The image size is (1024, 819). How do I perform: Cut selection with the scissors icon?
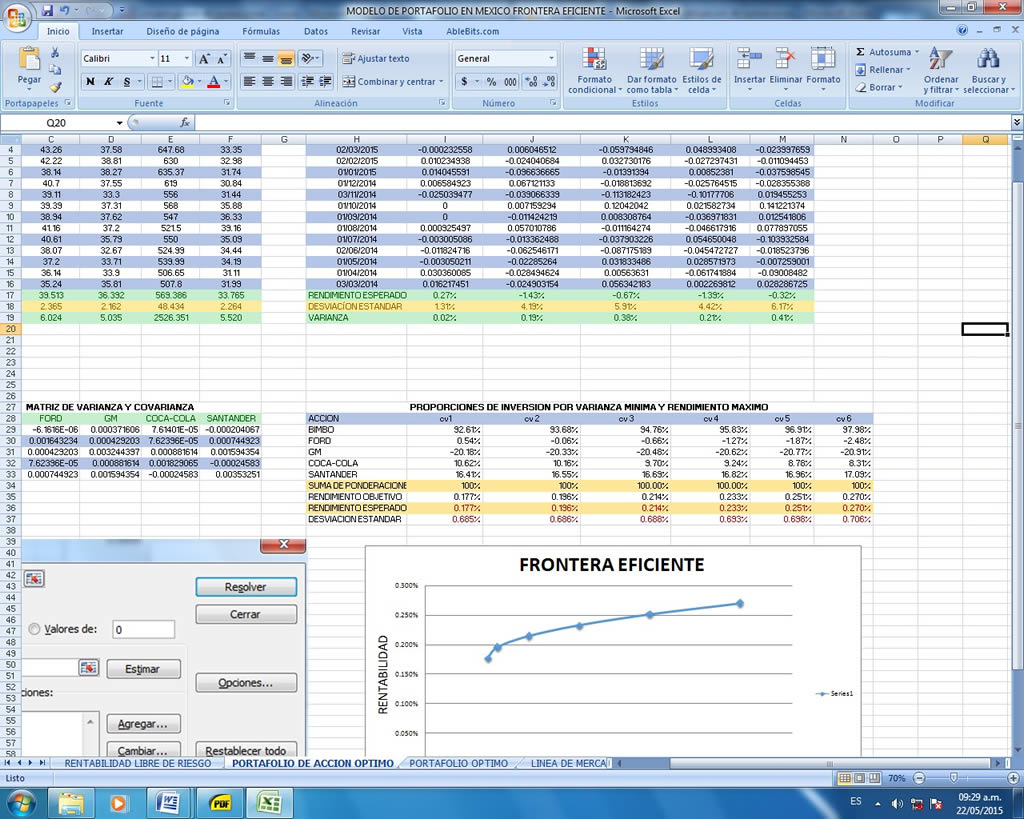pyautogui.click(x=55, y=53)
